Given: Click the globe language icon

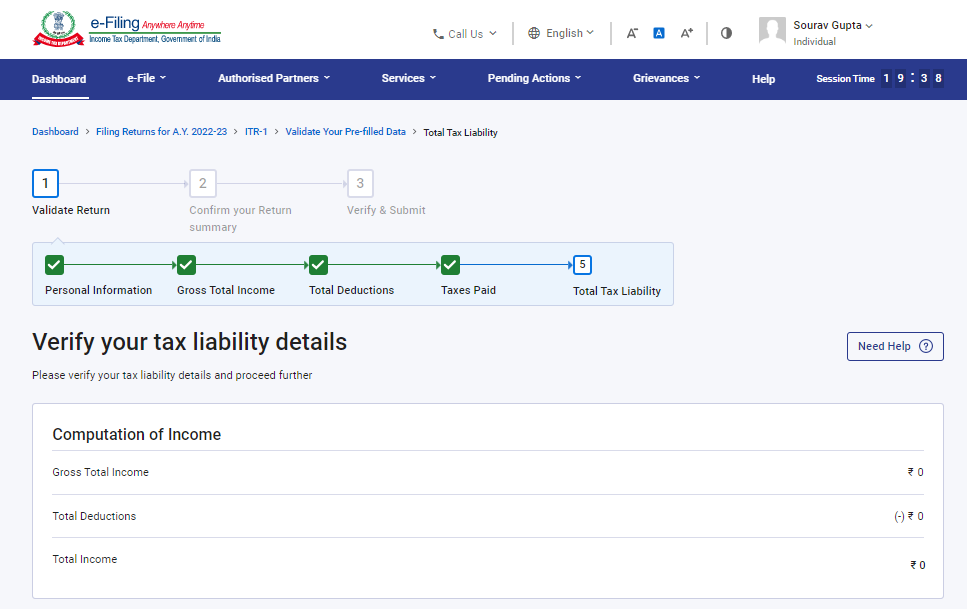Looking at the screenshot, I should pos(534,33).
